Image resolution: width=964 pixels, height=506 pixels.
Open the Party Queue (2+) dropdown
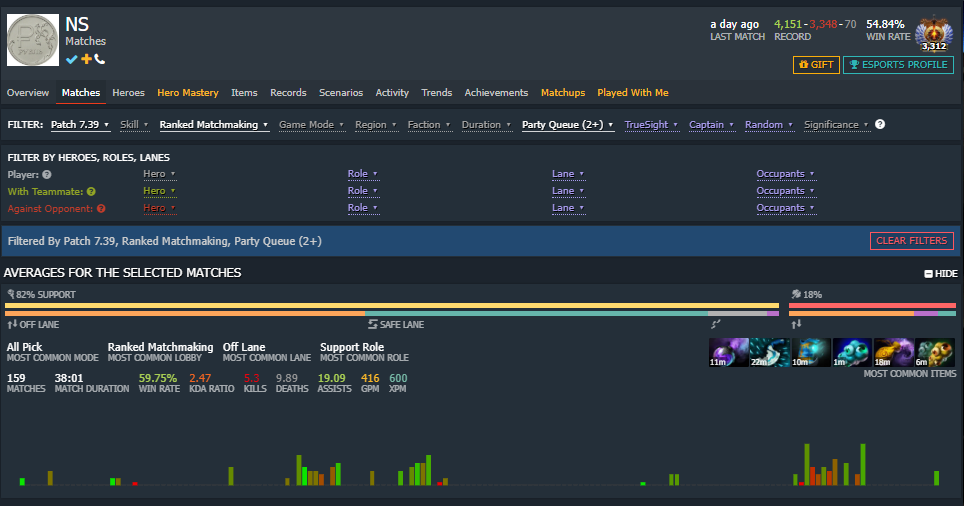pyautogui.click(x=567, y=125)
